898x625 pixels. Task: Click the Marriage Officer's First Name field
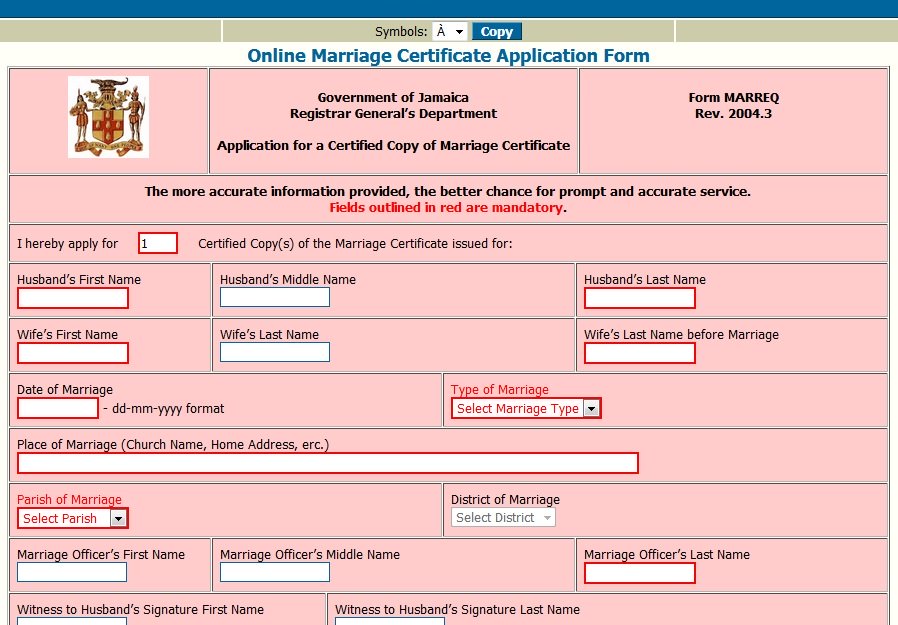(x=71, y=572)
